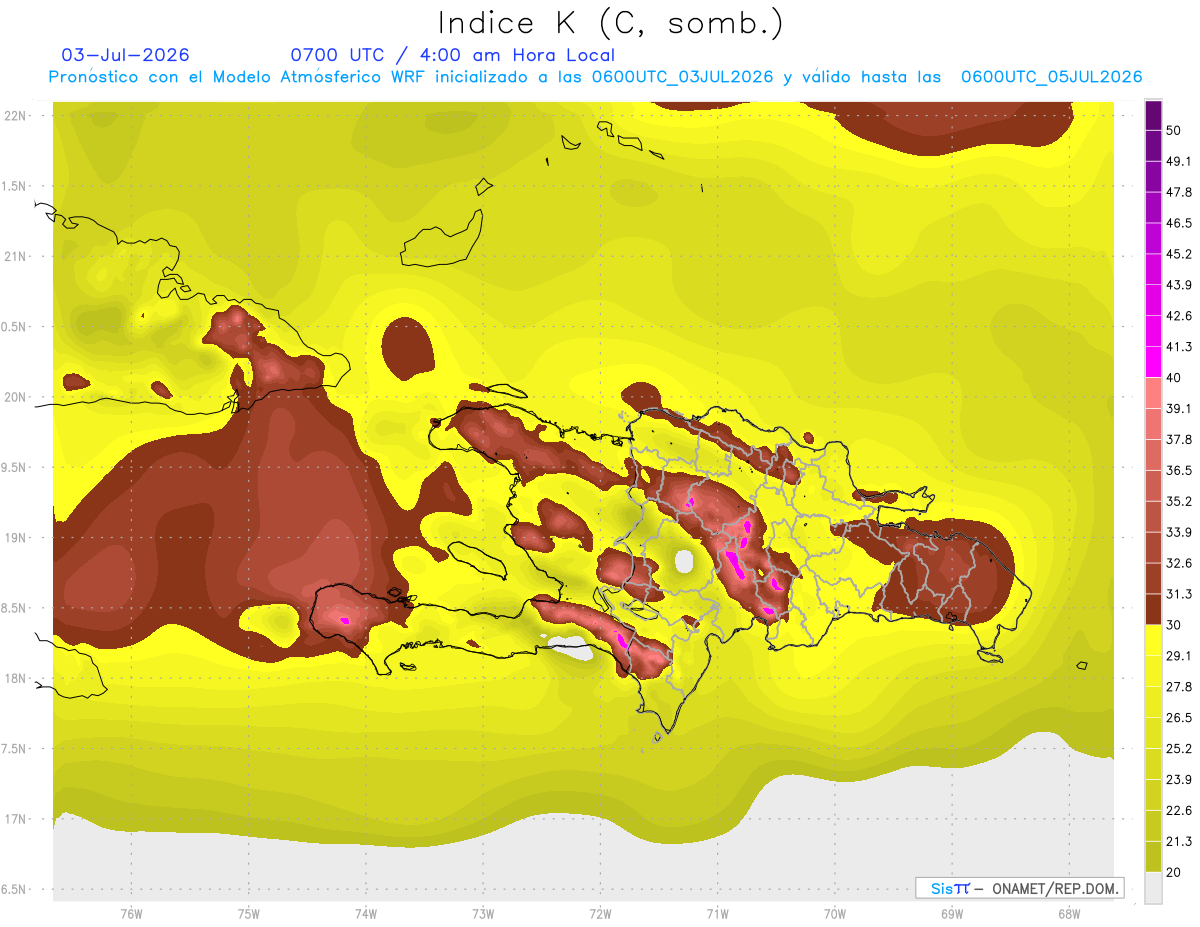The image size is (1200, 927).
Task: Click the "68W" longitude axis label
Action: click(x=1068, y=913)
